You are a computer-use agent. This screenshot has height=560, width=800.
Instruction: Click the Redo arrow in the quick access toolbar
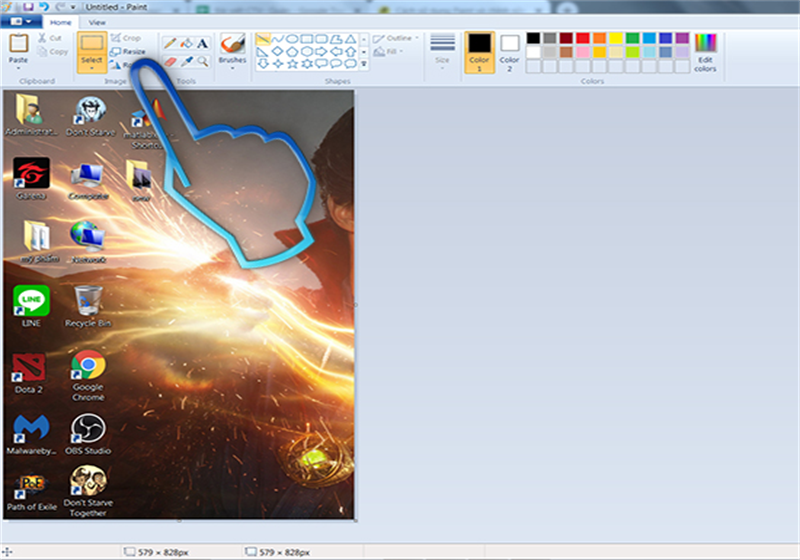click(x=60, y=7)
